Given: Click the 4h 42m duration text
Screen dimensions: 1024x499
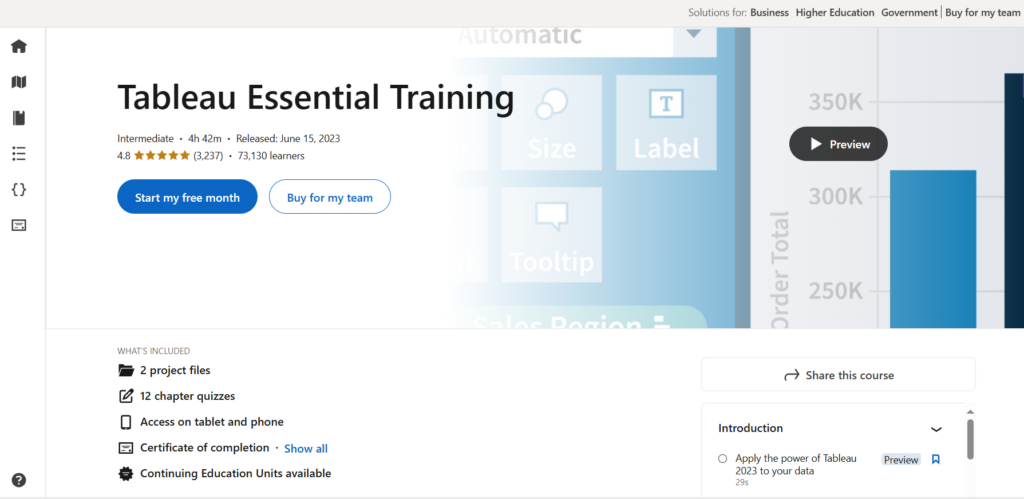Looking at the screenshot, I should point(205,138).
